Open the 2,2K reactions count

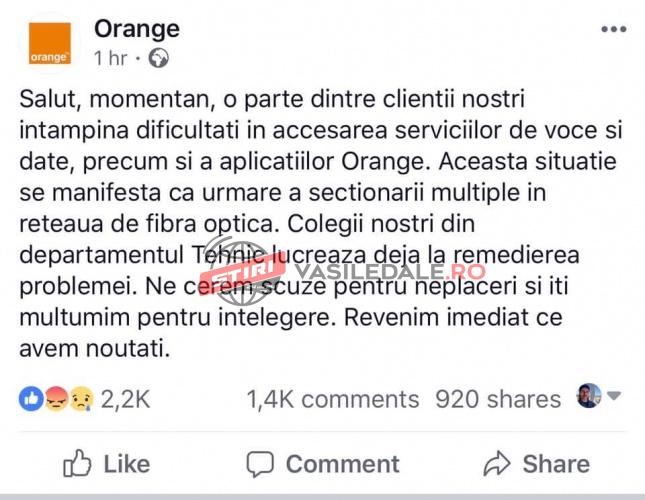click(x=126, y=399)
